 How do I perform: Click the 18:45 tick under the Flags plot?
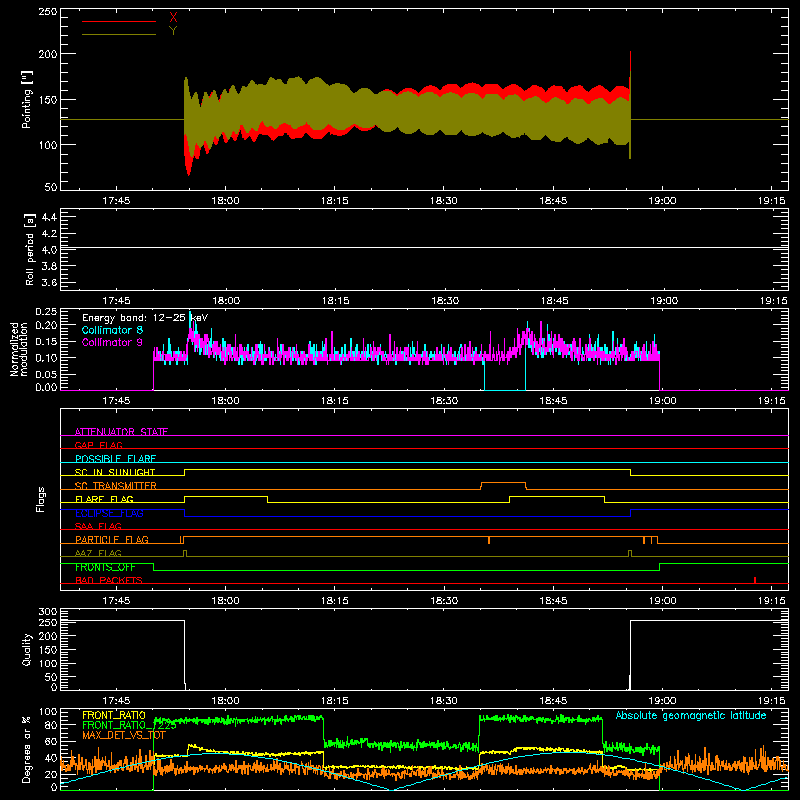(x=554, y=601)
